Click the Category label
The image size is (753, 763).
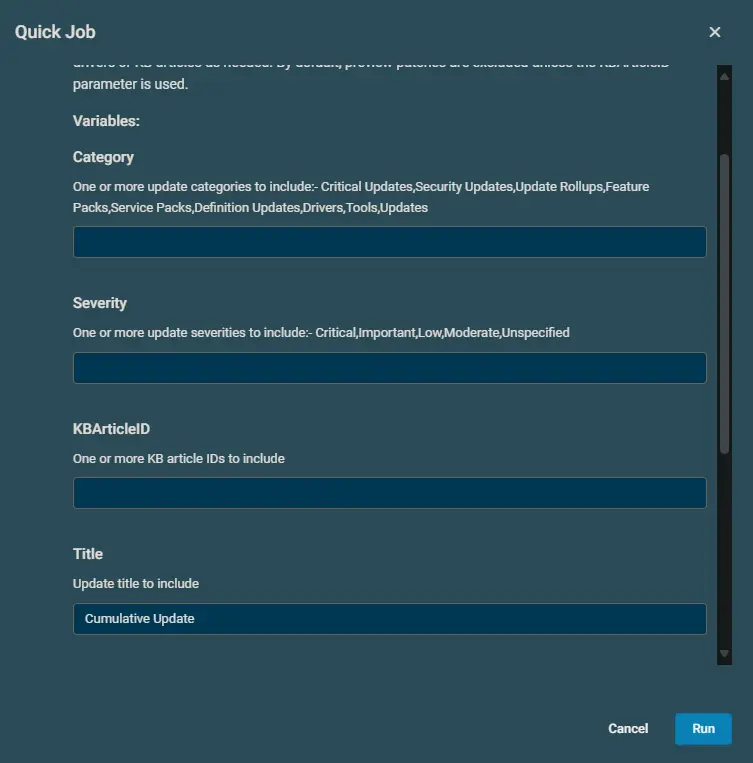pyautogui.click(x=103, y=157)
